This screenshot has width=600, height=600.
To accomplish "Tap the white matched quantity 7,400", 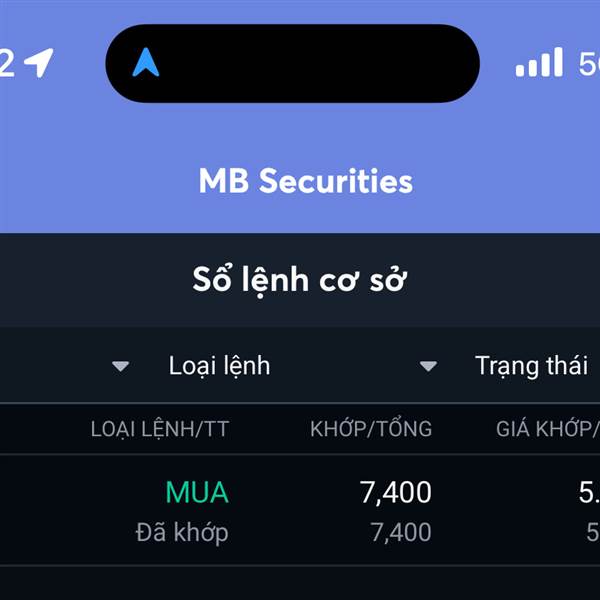I will (x=396, y=492).
